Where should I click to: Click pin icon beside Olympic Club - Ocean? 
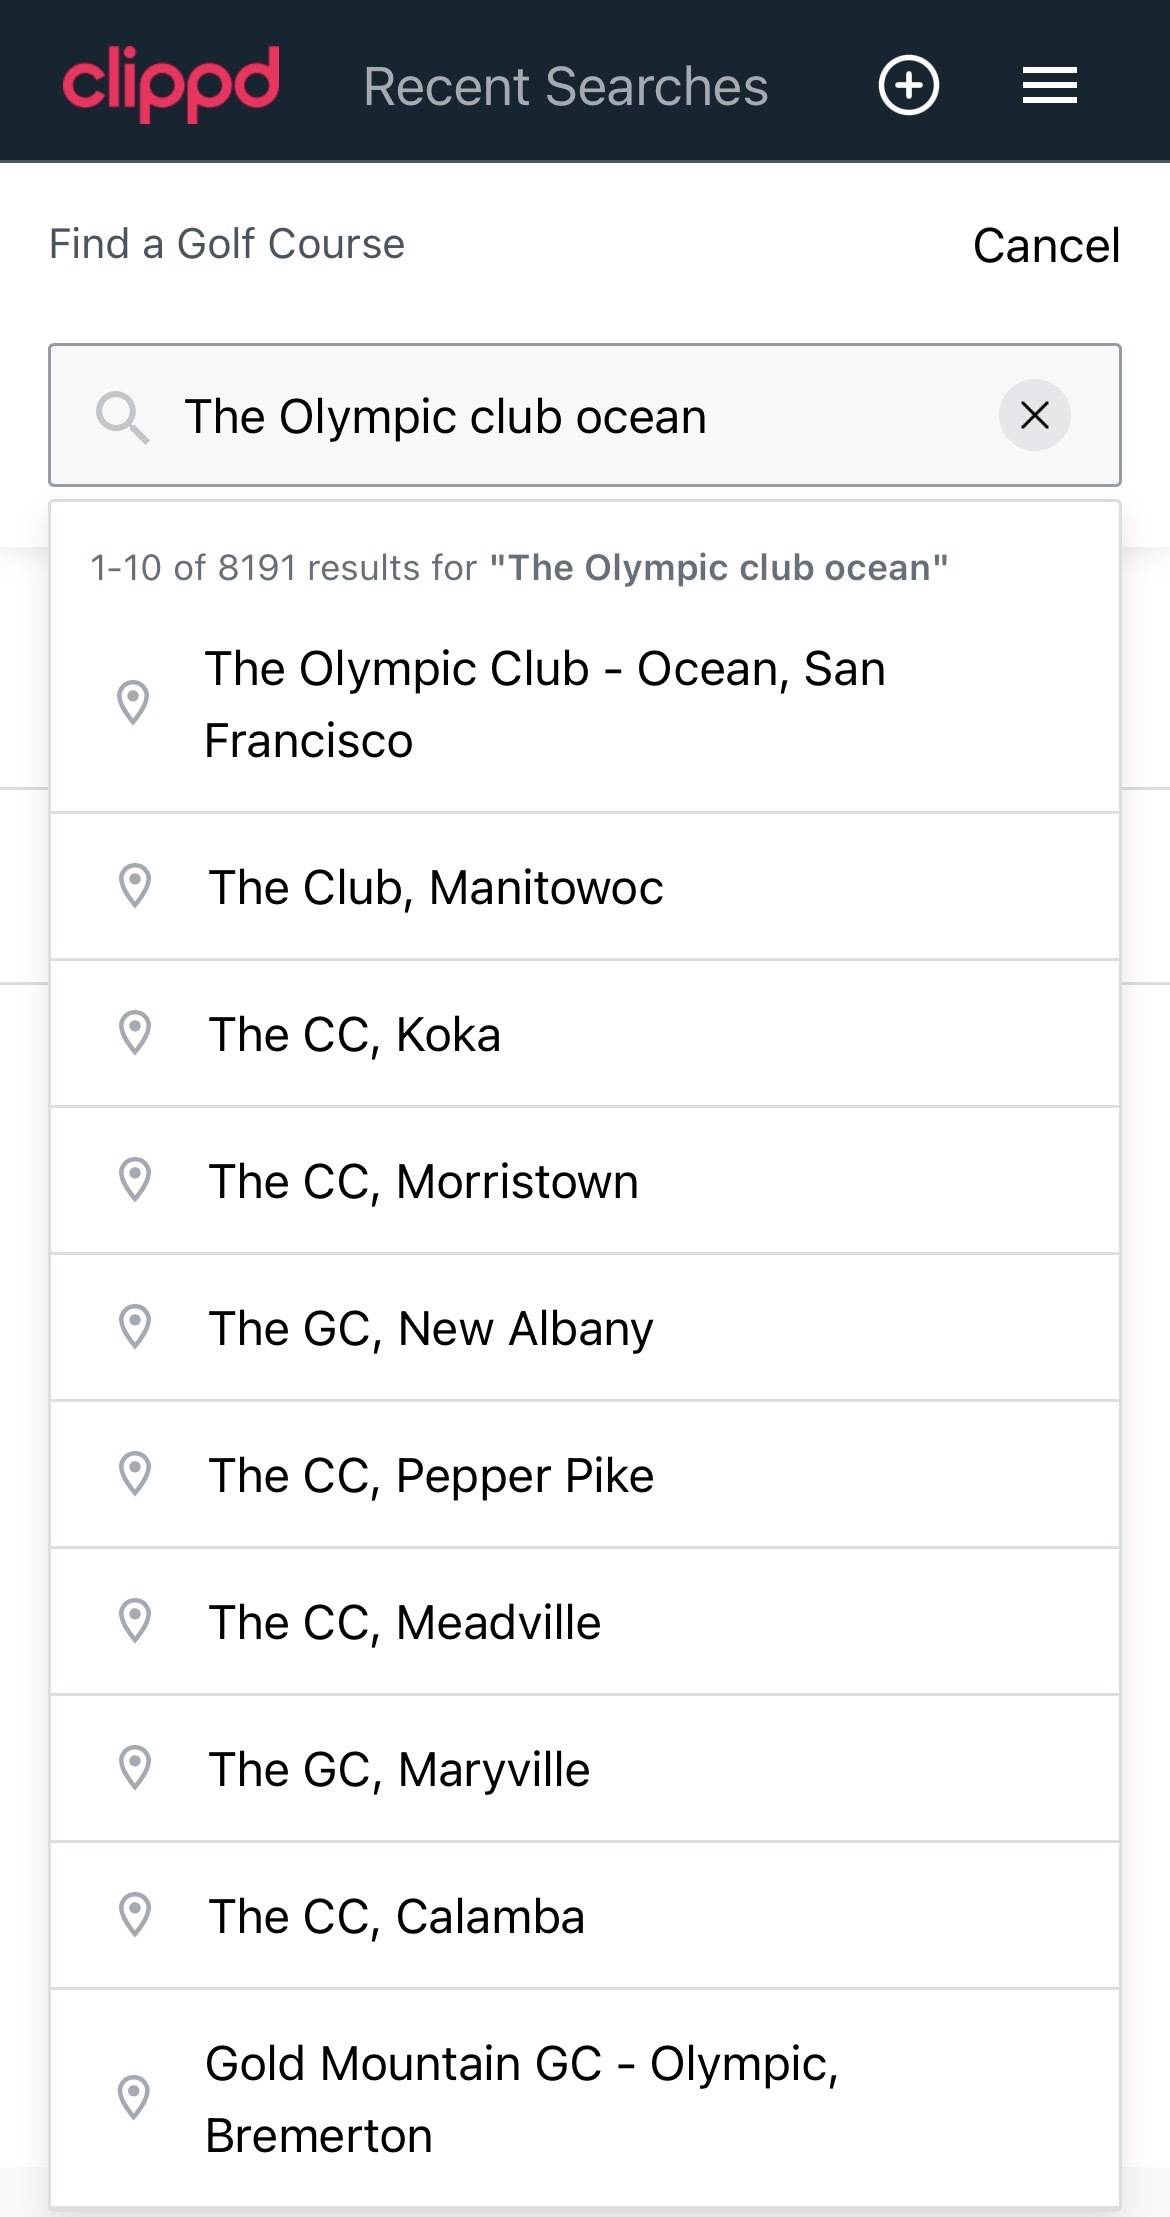134,703
